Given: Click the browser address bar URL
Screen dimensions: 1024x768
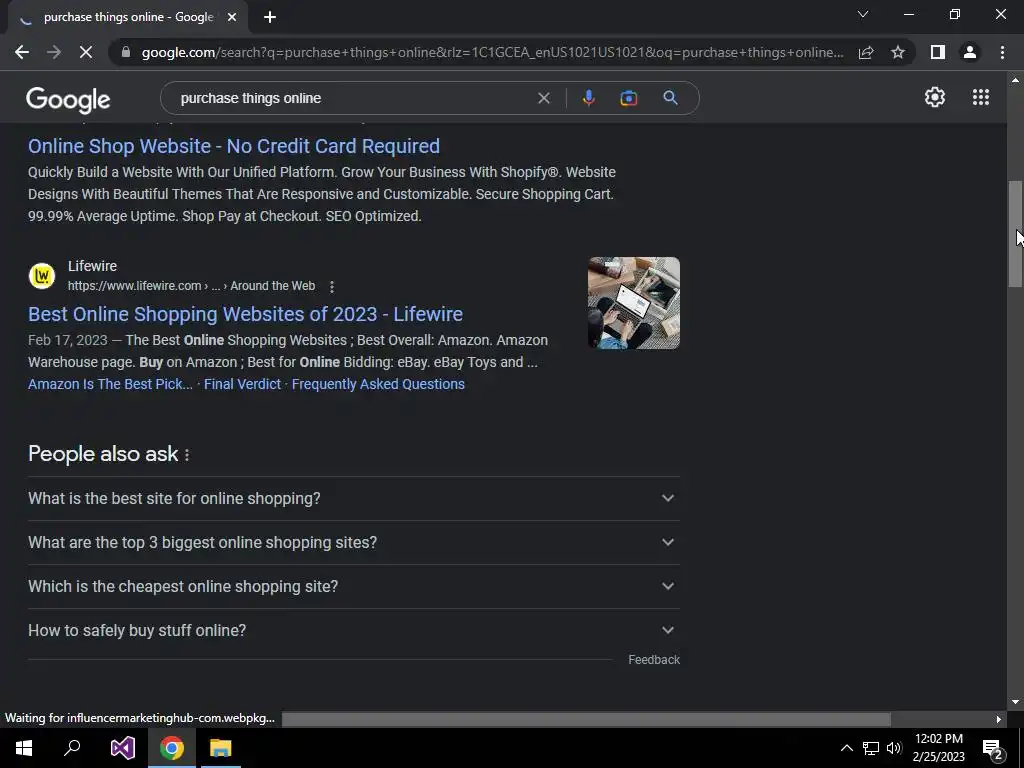Looking at the screenshot, I should click(492, 52).
